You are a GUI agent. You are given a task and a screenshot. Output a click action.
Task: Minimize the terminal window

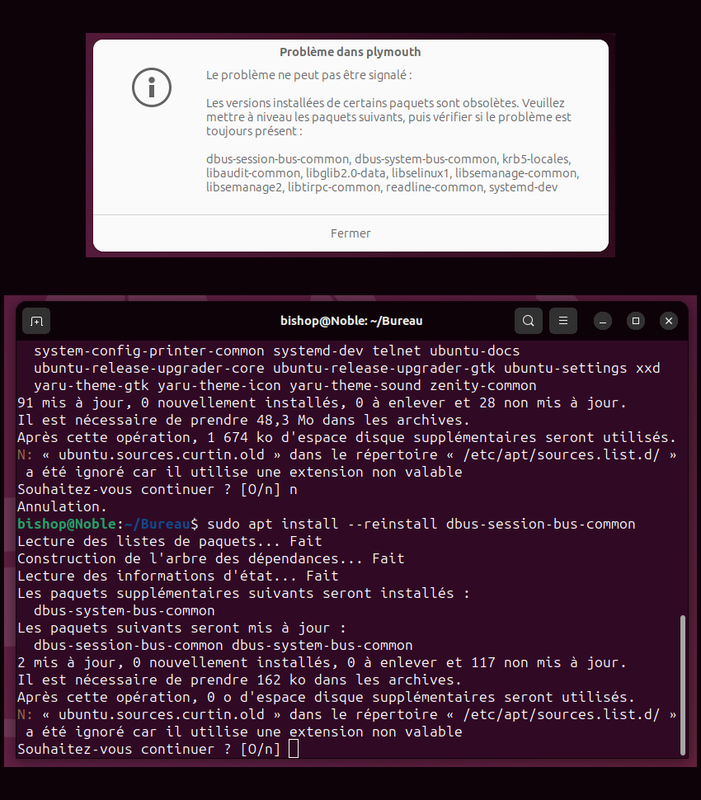tap(603, 321)
